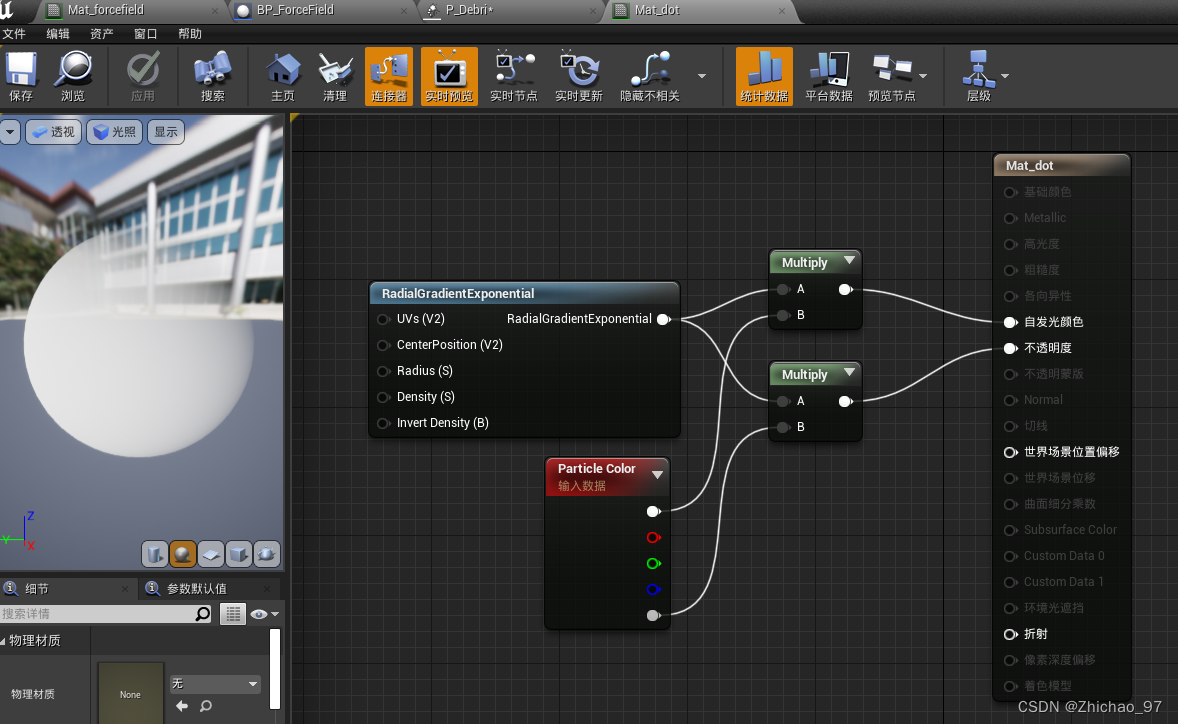Open the 编辑 (Edit) menu
The height and width of the screenshot is (724, 1178).
click(x=58, y=34)
